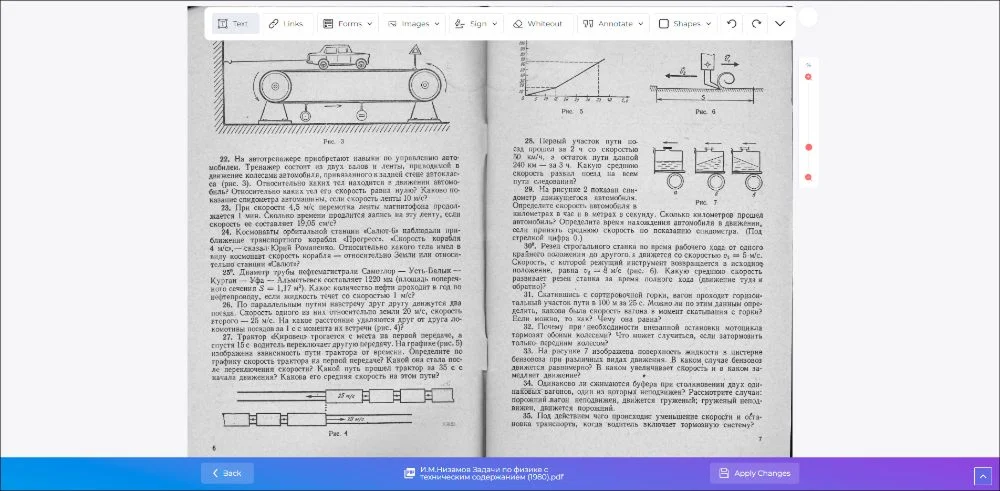Redo the last action
The image size is (1000, 491).
(756, 23)
